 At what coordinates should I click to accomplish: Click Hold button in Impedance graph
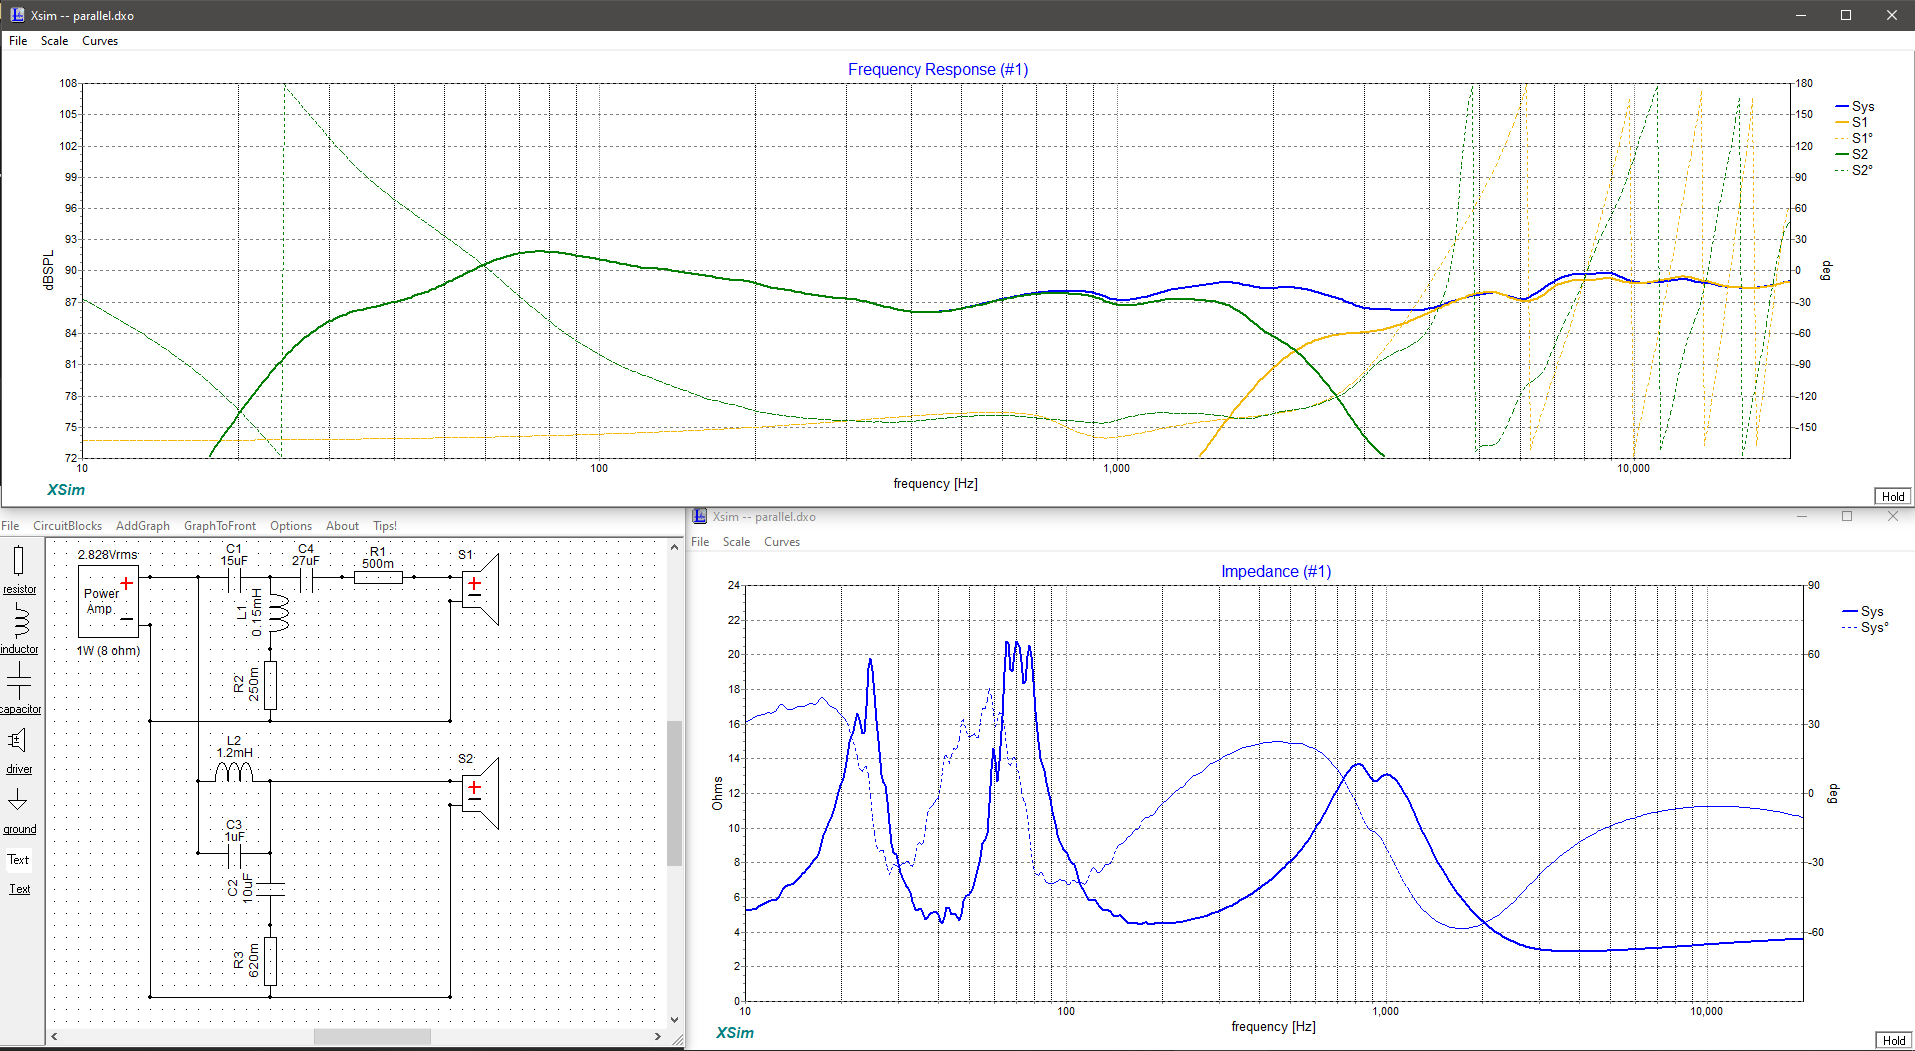(x=1894, y=1040)
